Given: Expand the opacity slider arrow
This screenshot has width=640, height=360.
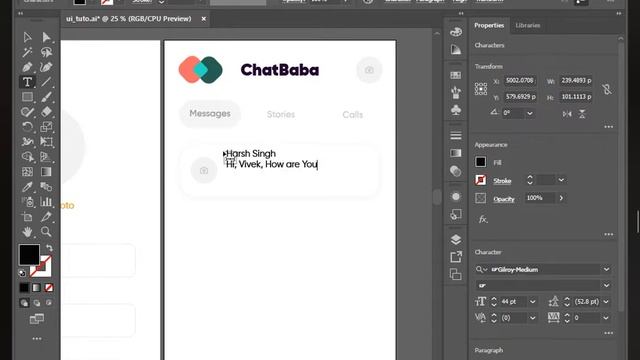Looking at the screenshot, I should [561, 198].
